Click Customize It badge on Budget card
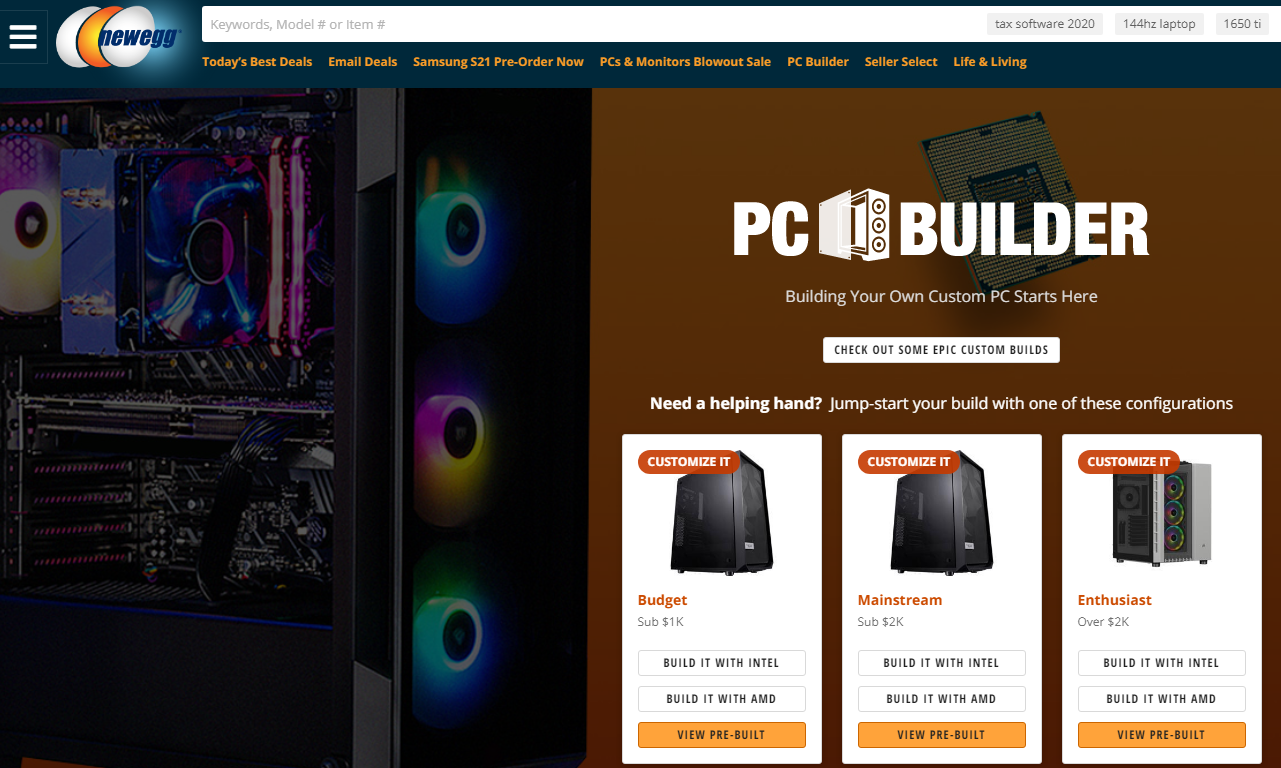The height and width of the screenshot is (768, 1281). click(x=689, y=462)
